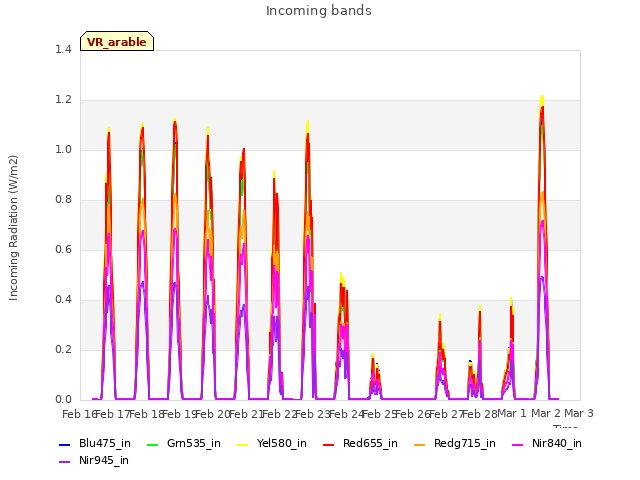Click the 0.0 y-axis tick label

(63, 400)
